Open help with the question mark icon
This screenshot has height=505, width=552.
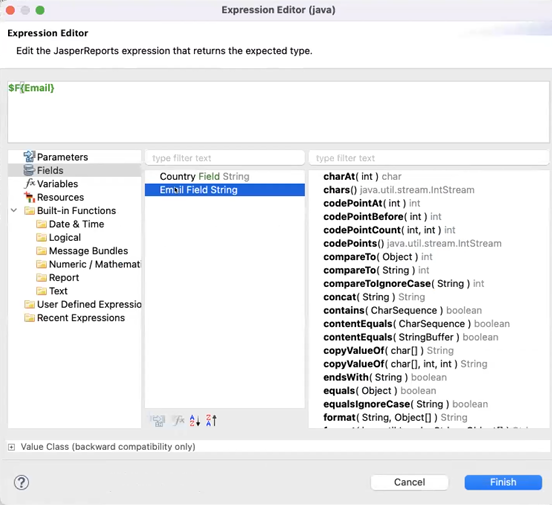21,482
